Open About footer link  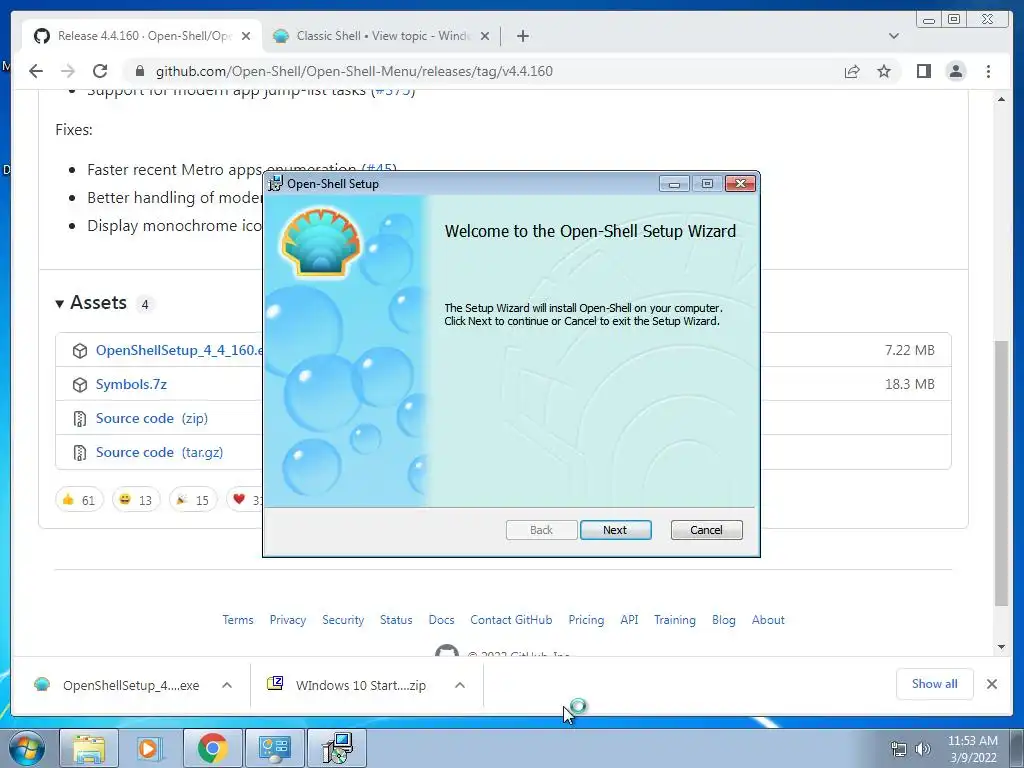(x=768, y=620)
